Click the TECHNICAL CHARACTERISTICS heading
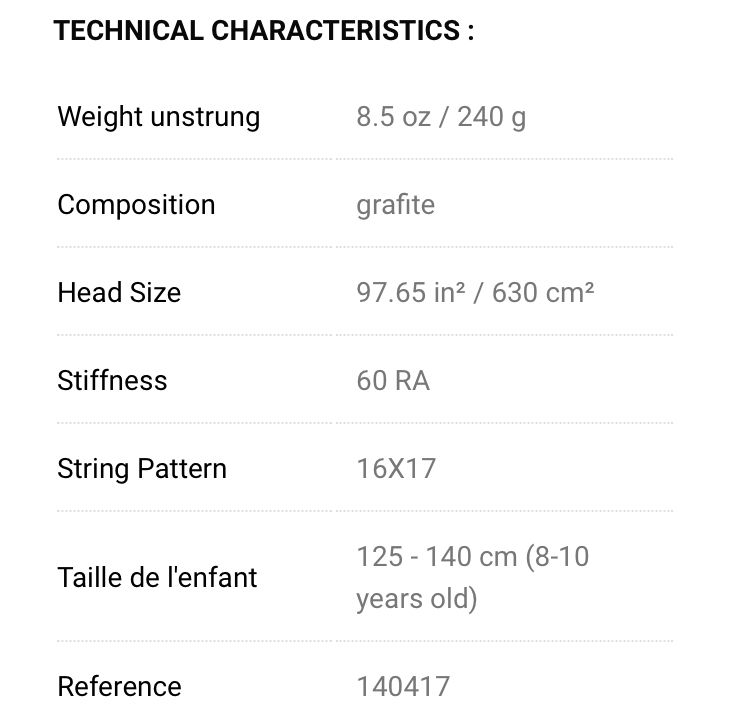This screenshot has height=718, width=729. [x=264, y=30]
